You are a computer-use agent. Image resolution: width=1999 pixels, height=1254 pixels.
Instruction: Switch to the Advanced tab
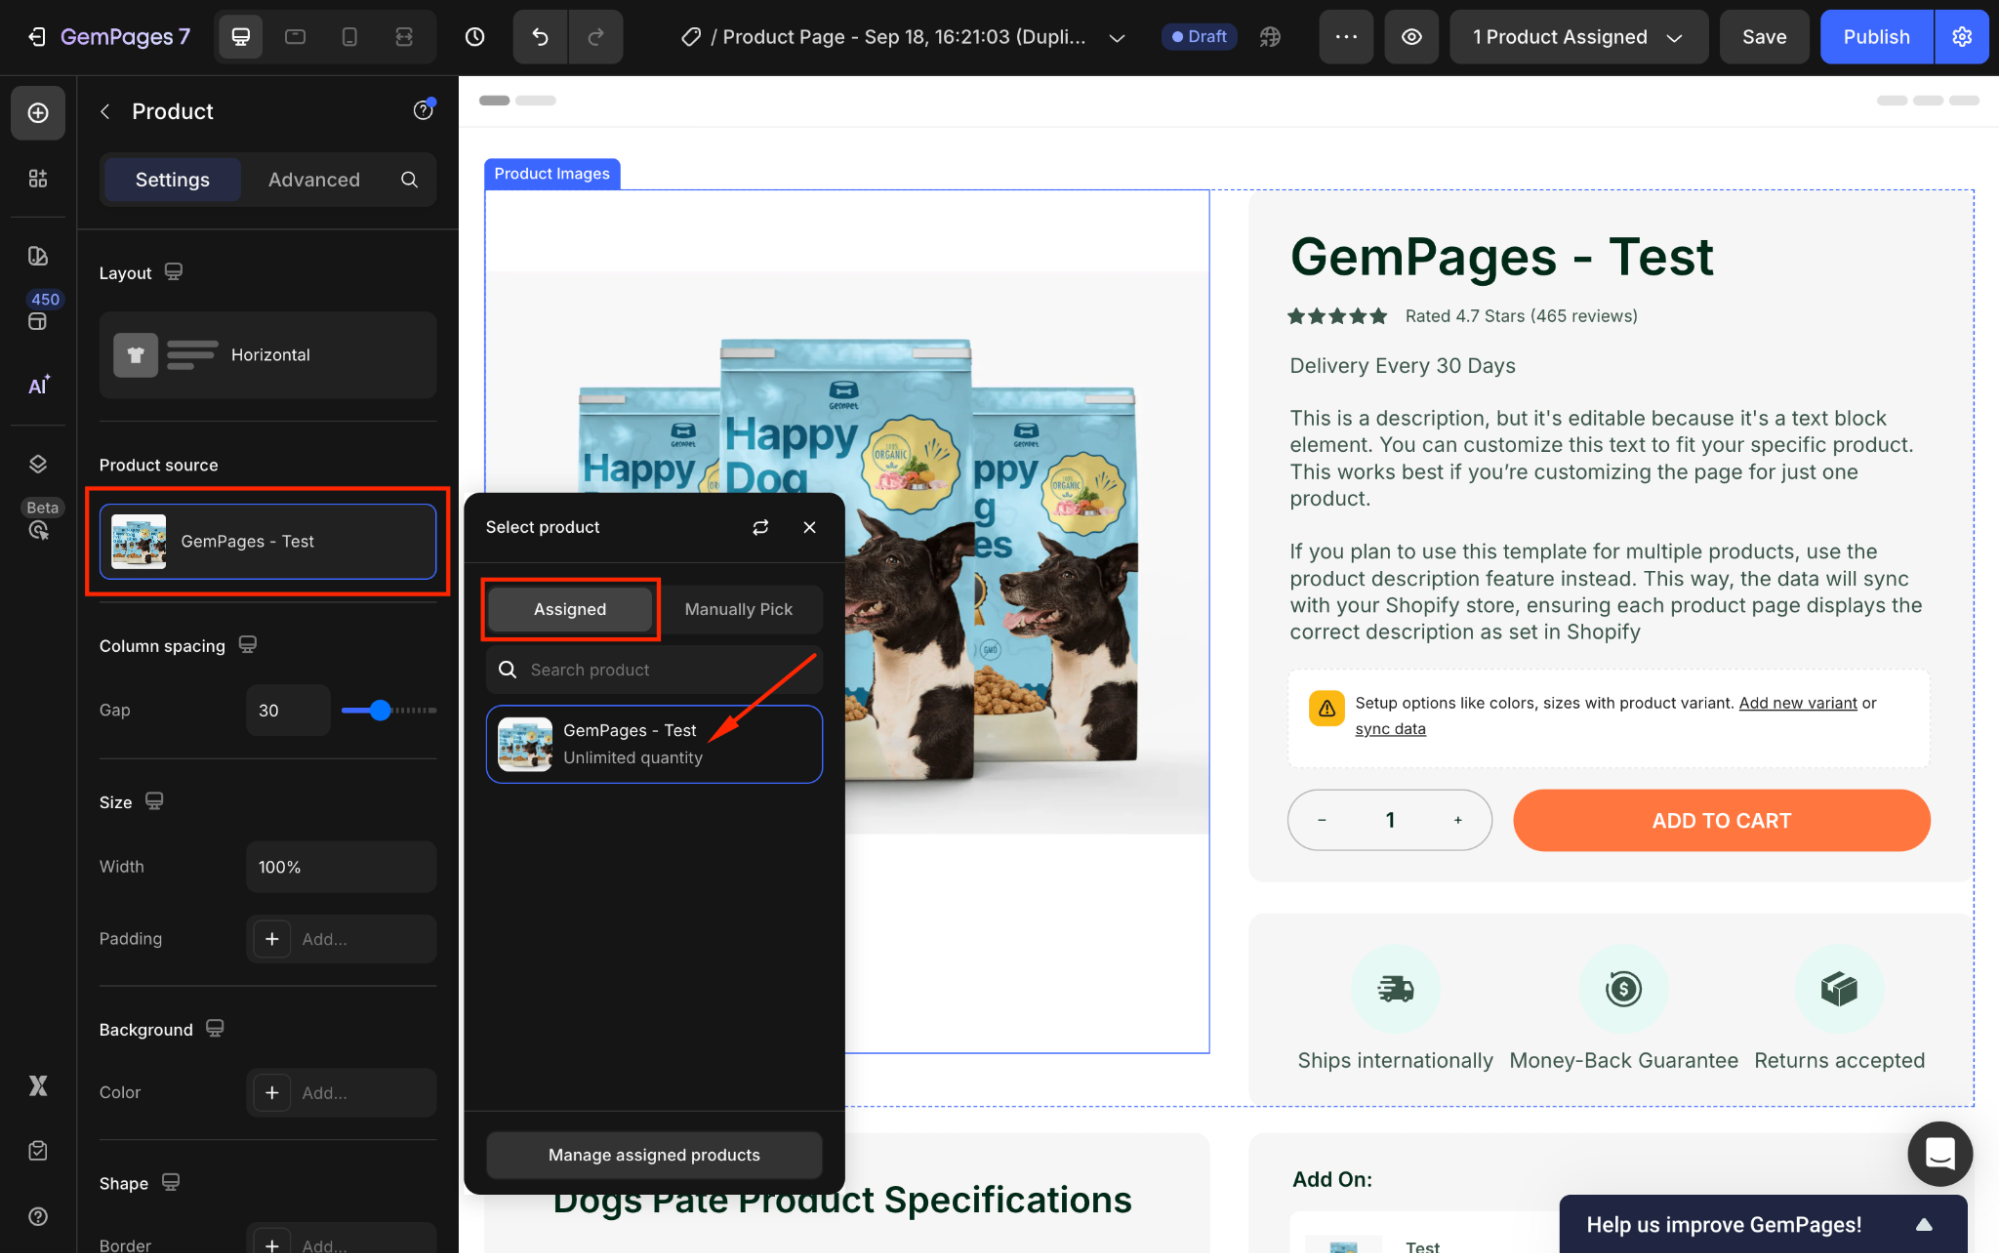click(x=313, y=180)
